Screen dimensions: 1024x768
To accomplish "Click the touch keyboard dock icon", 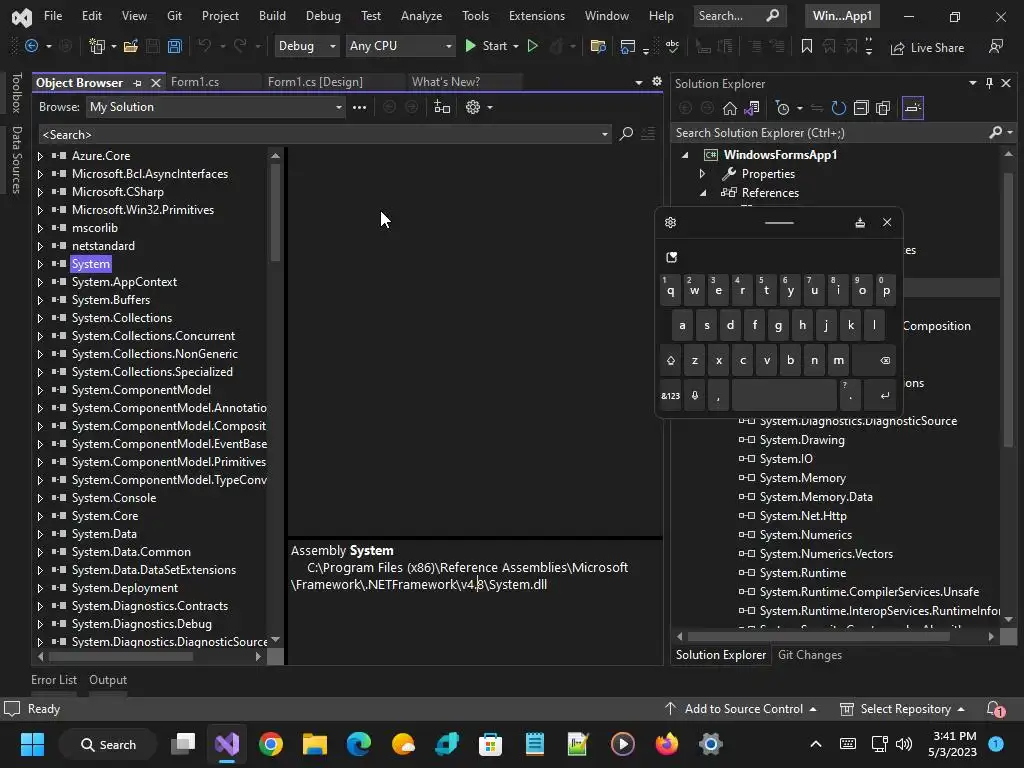I will (860, 223).
